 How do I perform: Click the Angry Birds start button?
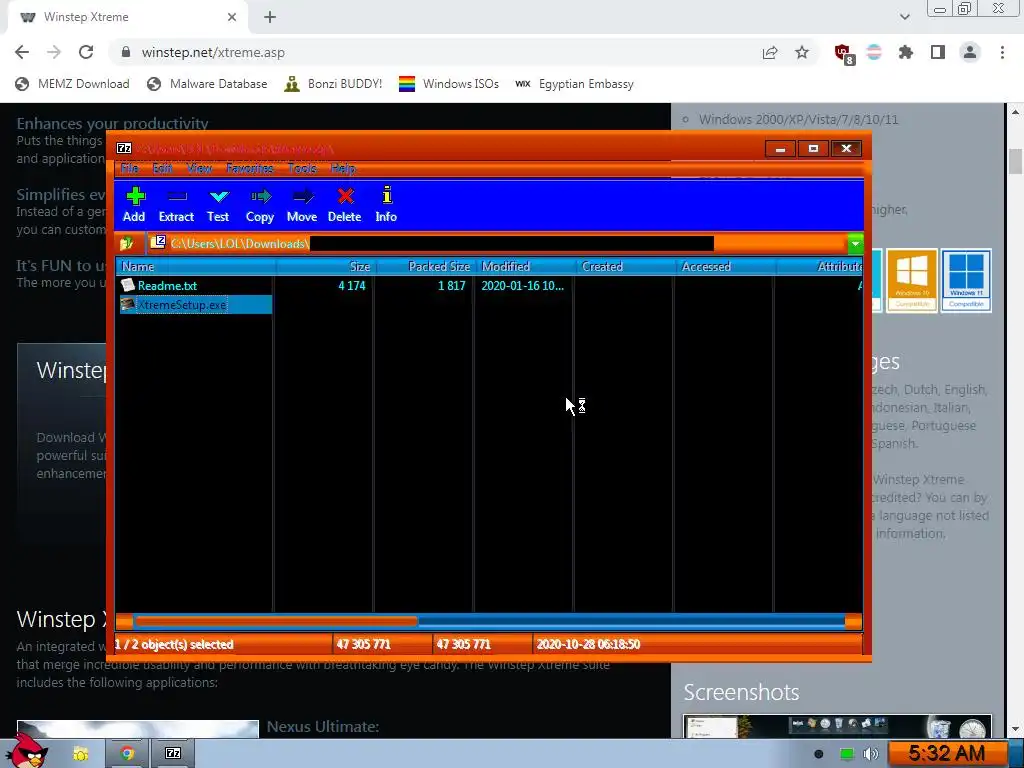(26, 751)
